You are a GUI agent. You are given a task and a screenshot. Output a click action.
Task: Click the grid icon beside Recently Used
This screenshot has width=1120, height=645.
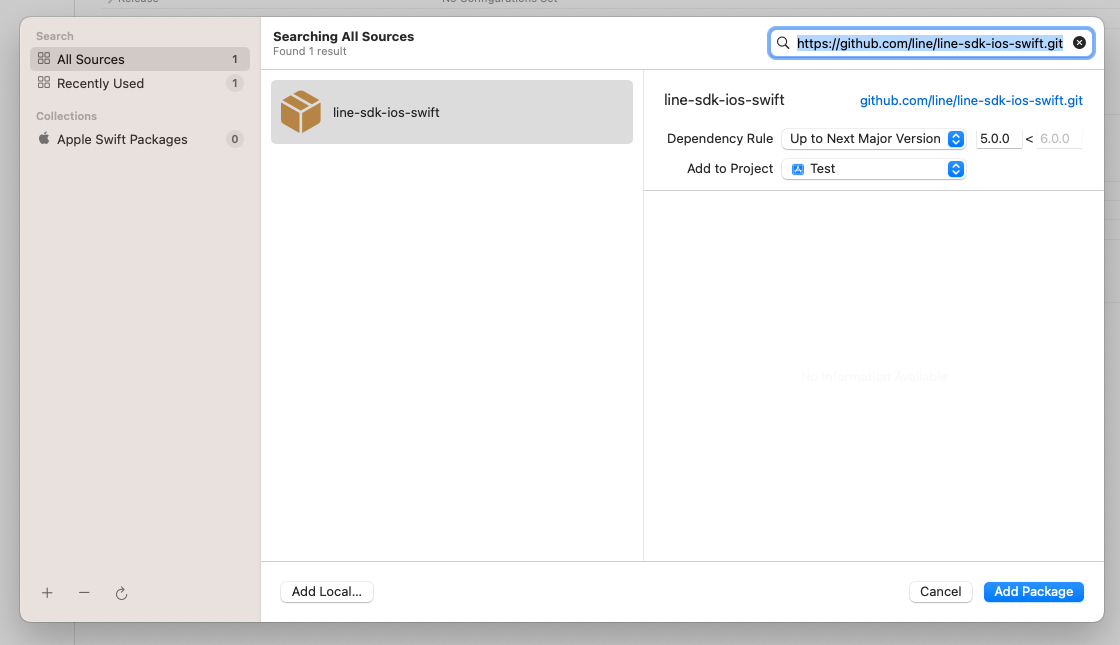44,83
